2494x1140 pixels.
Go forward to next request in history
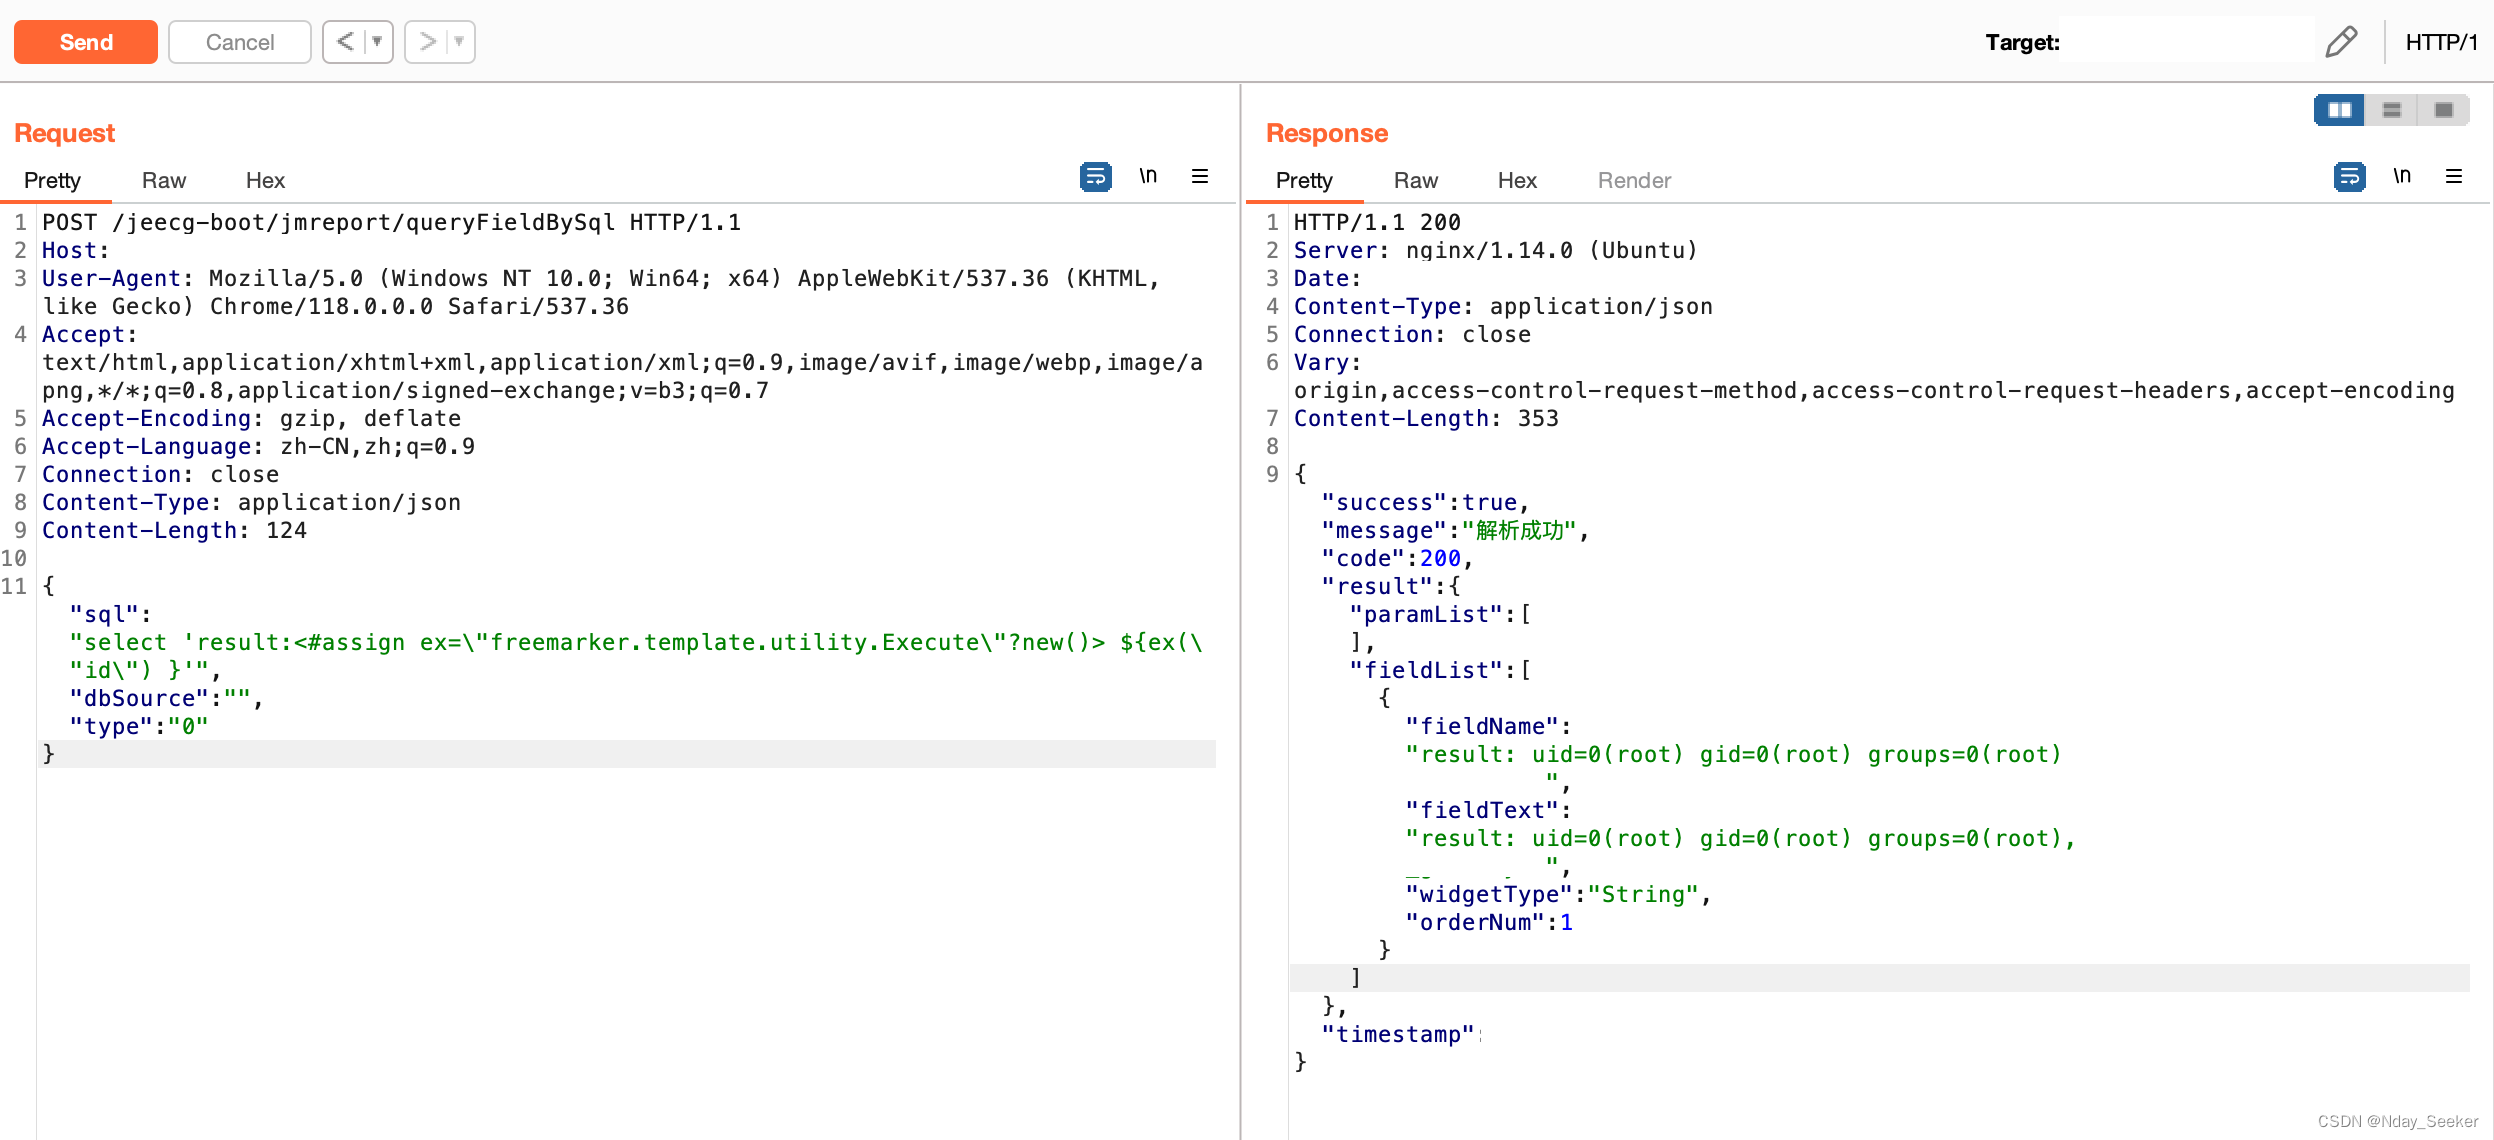click(427, 42)
